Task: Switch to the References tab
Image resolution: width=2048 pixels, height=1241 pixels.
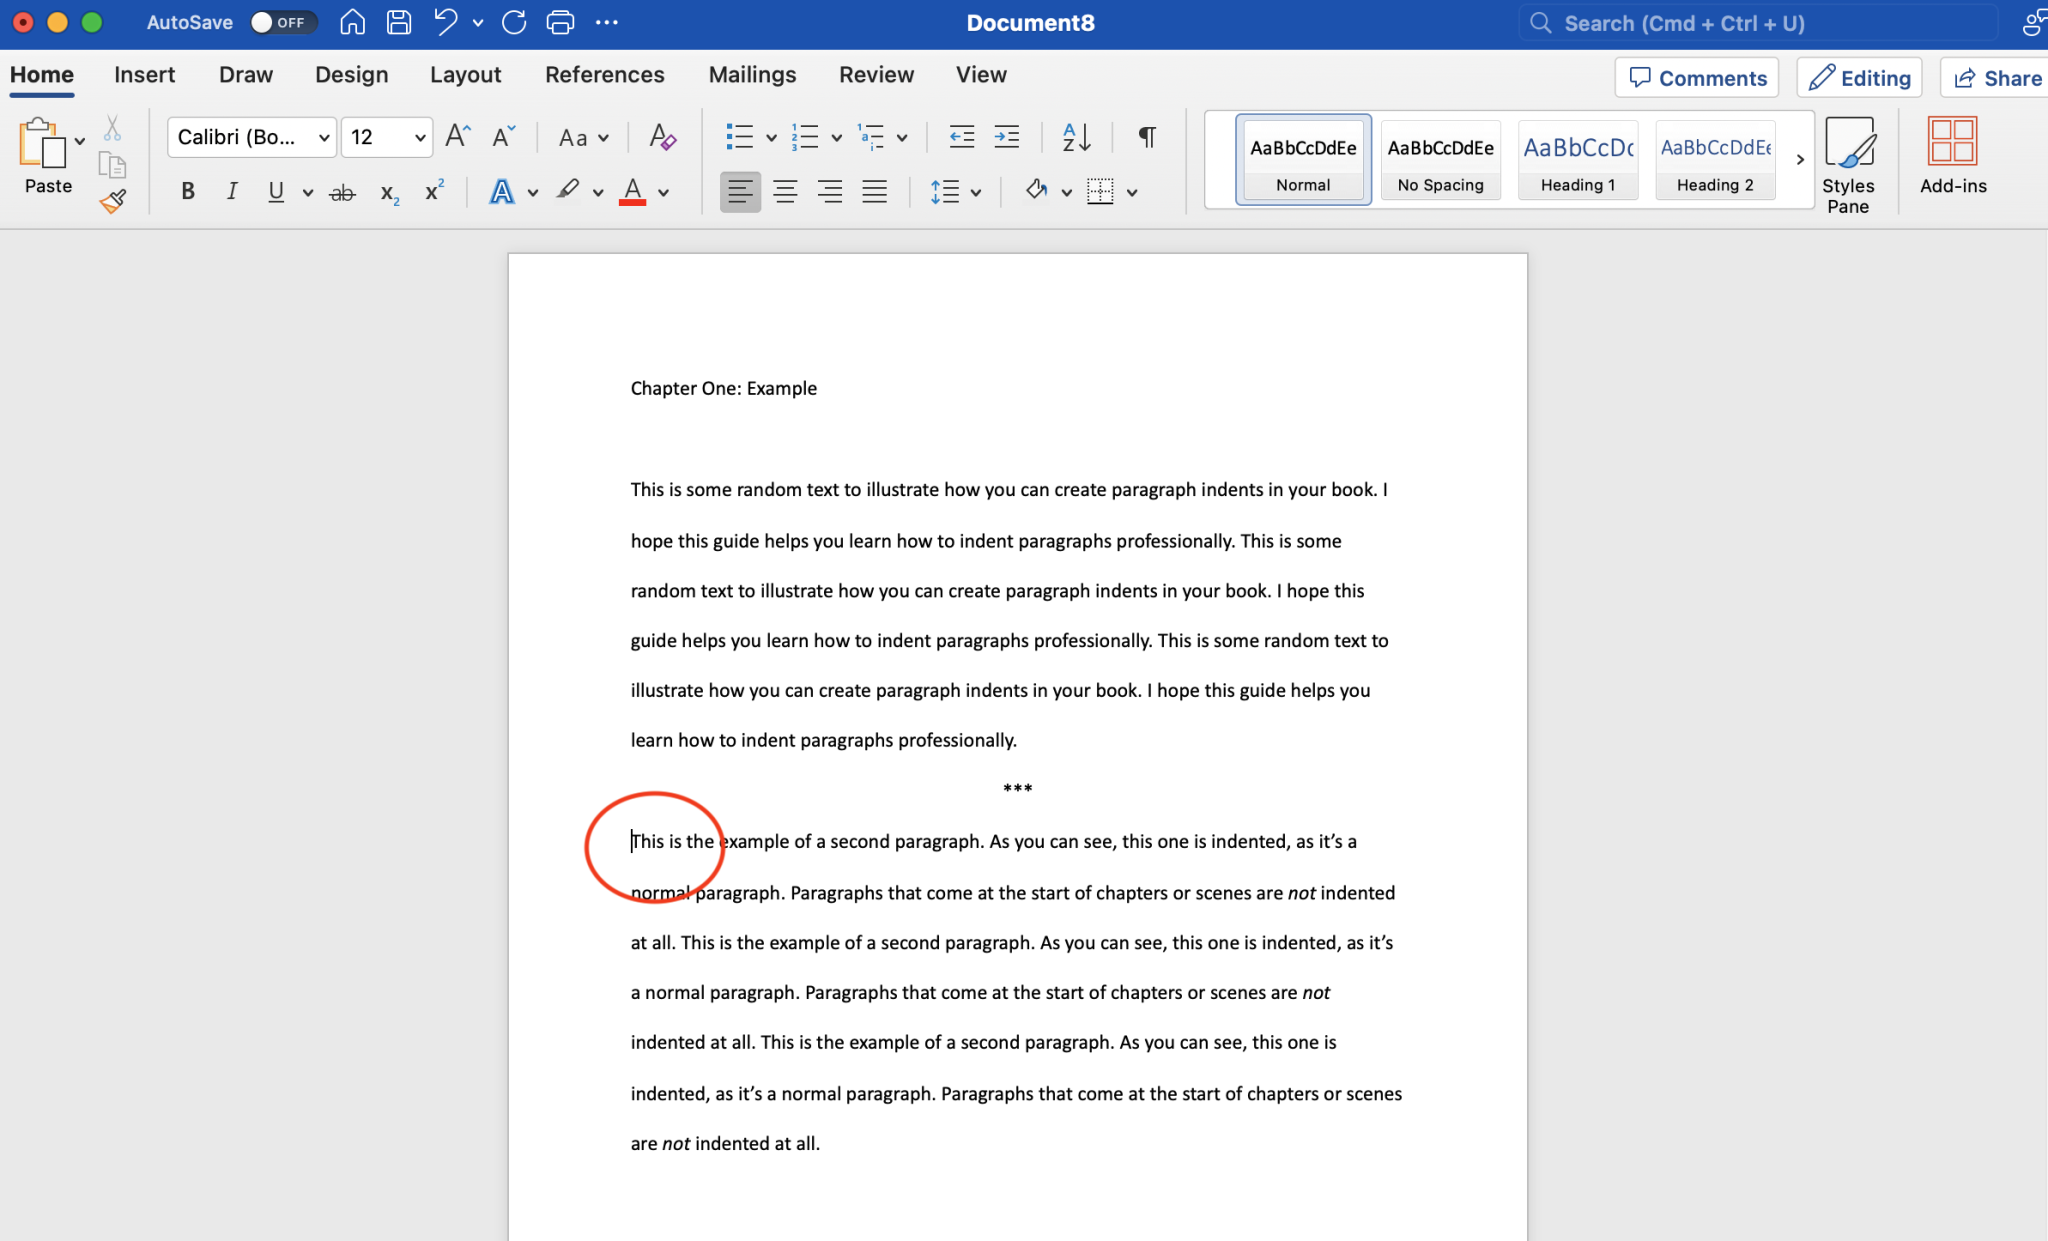Action: pos(604,74)
